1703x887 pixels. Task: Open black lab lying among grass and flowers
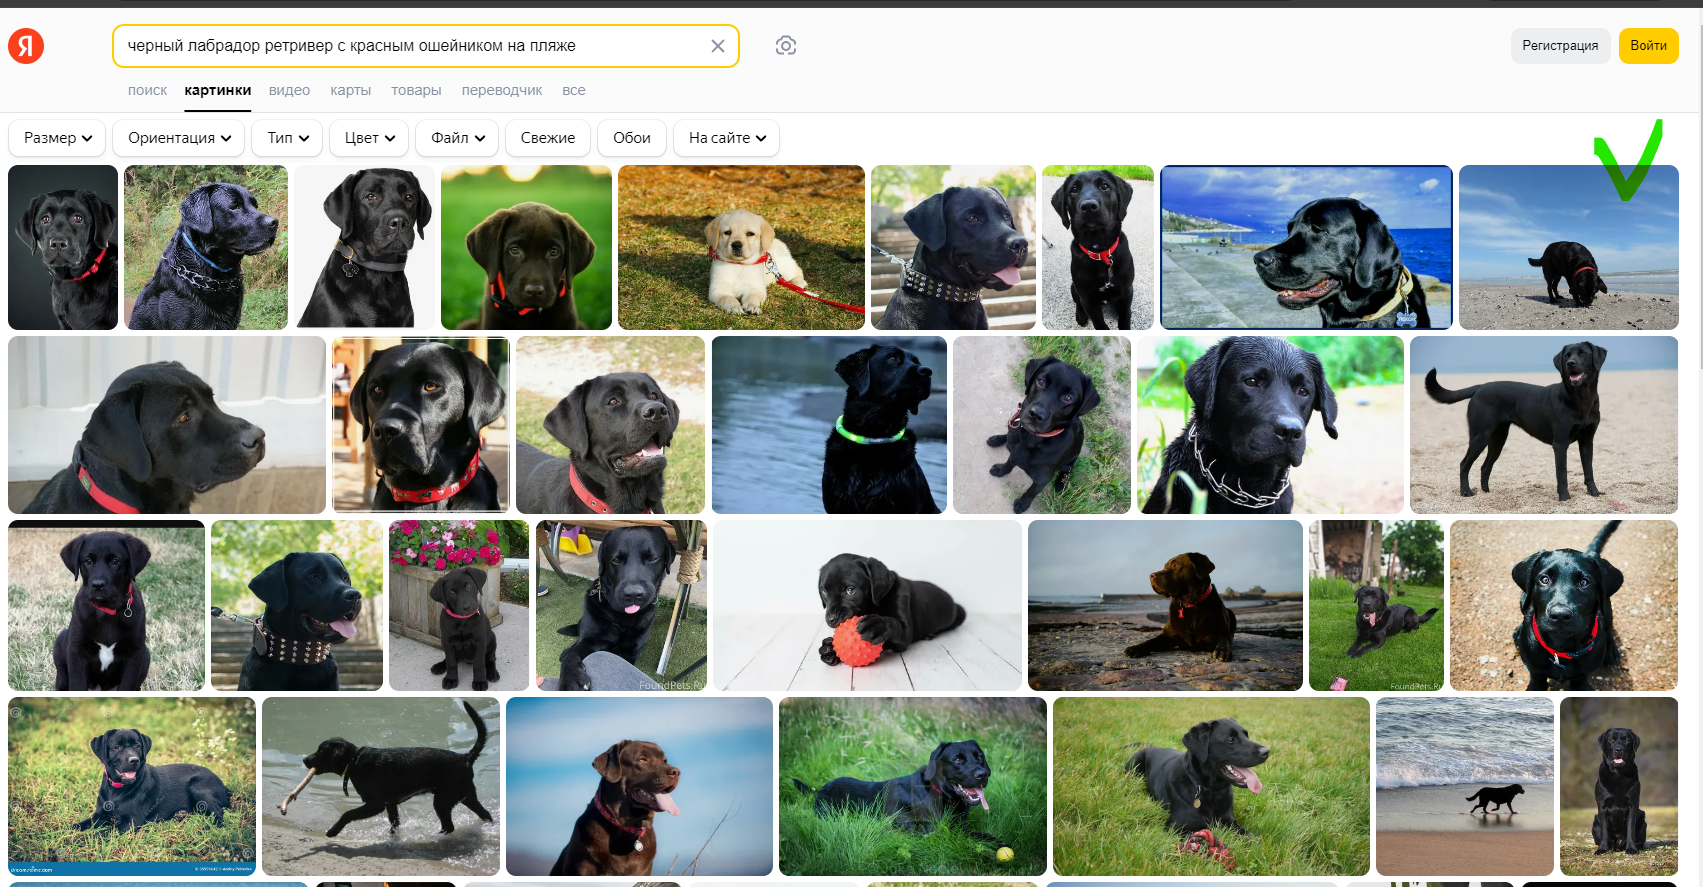click(x=132, y=786)
